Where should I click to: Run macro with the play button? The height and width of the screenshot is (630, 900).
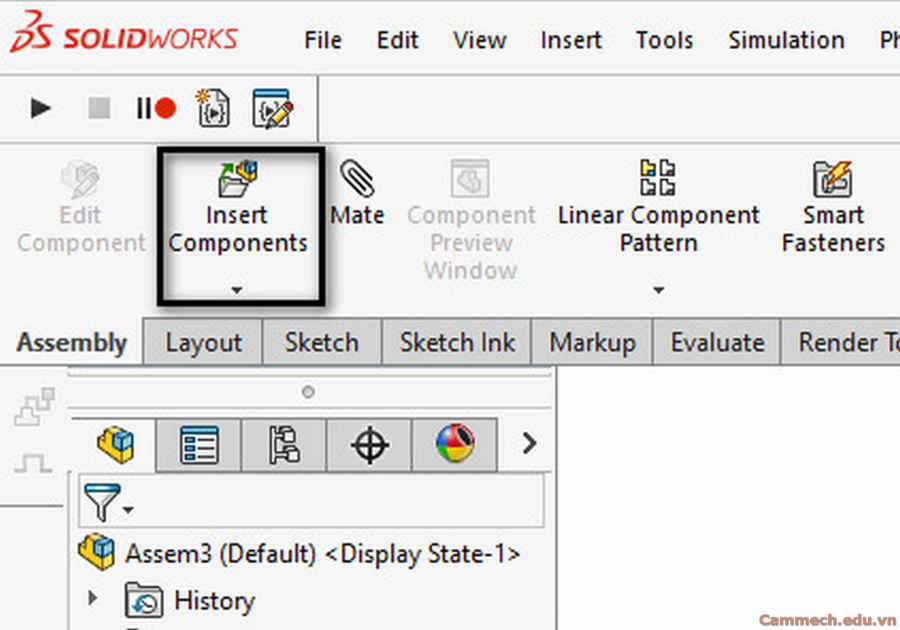40,108
